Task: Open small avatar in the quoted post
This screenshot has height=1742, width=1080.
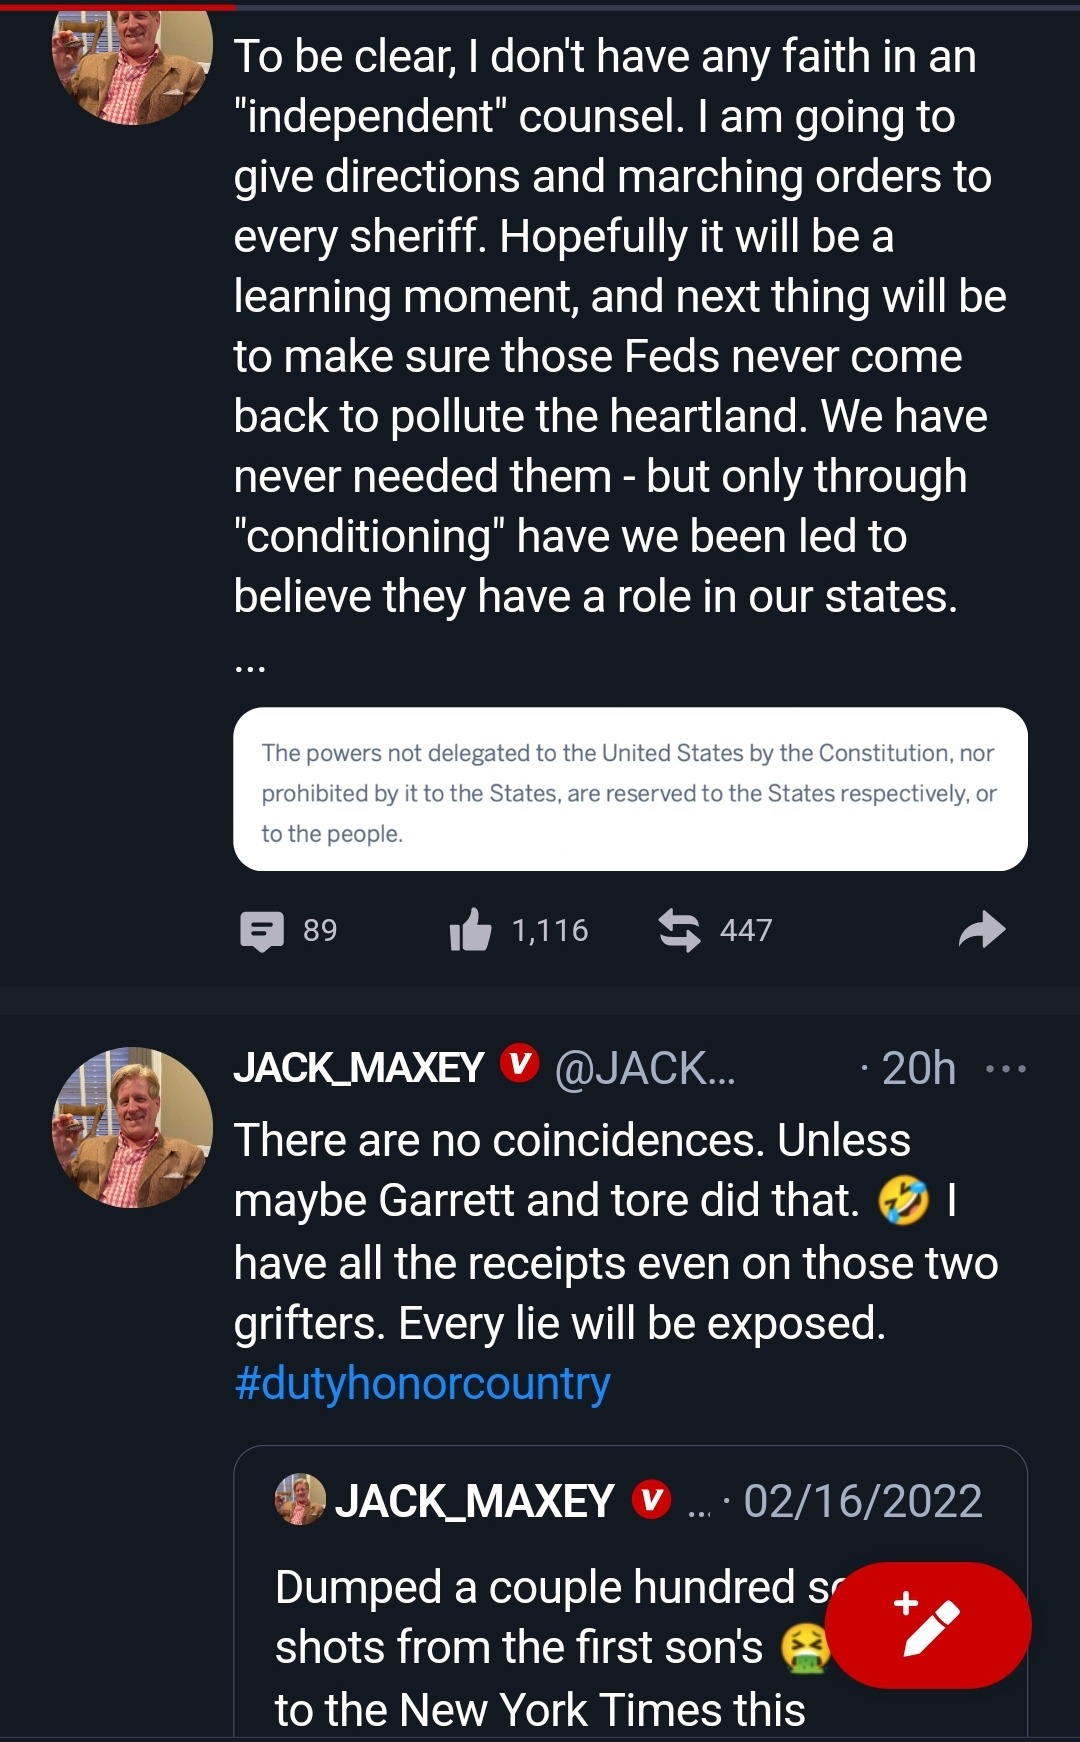Action: click(300, 1499)
